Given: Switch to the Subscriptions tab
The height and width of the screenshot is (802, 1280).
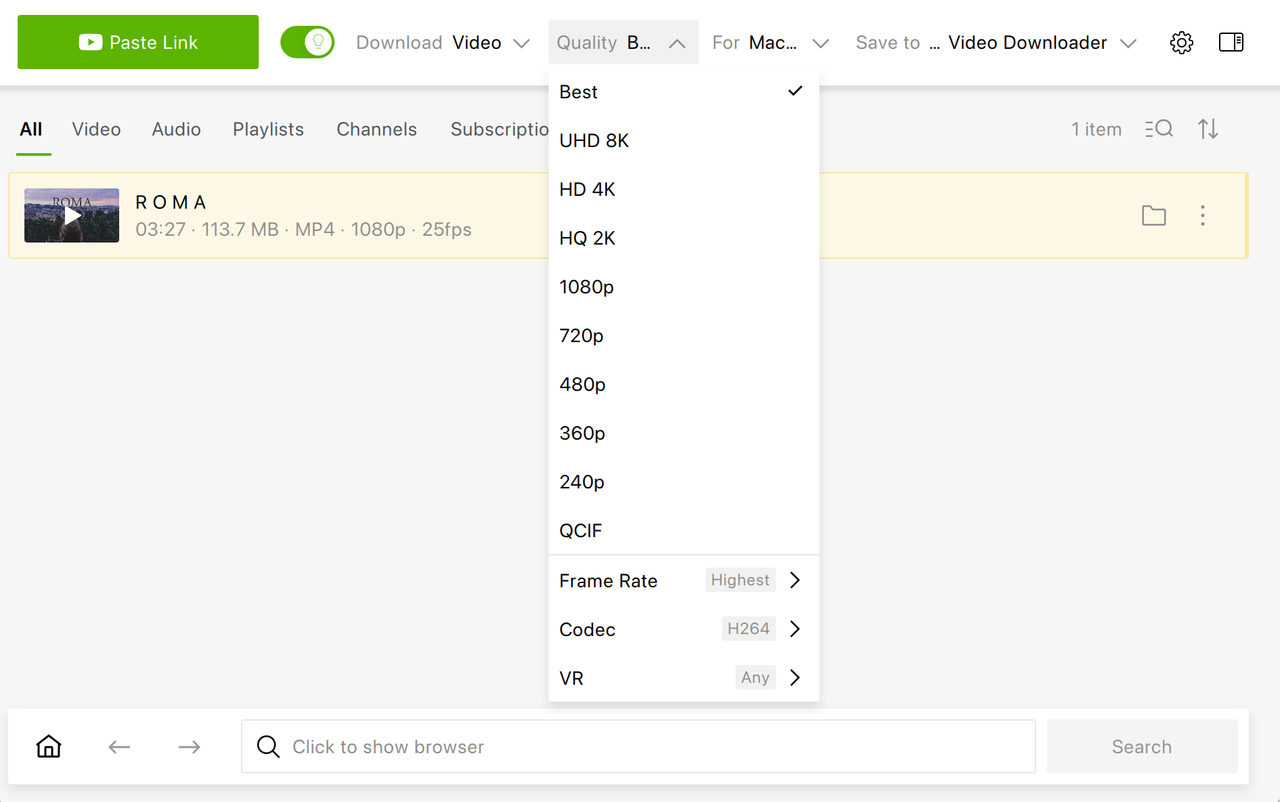Looking at the screenshot, I should point(500,129).
